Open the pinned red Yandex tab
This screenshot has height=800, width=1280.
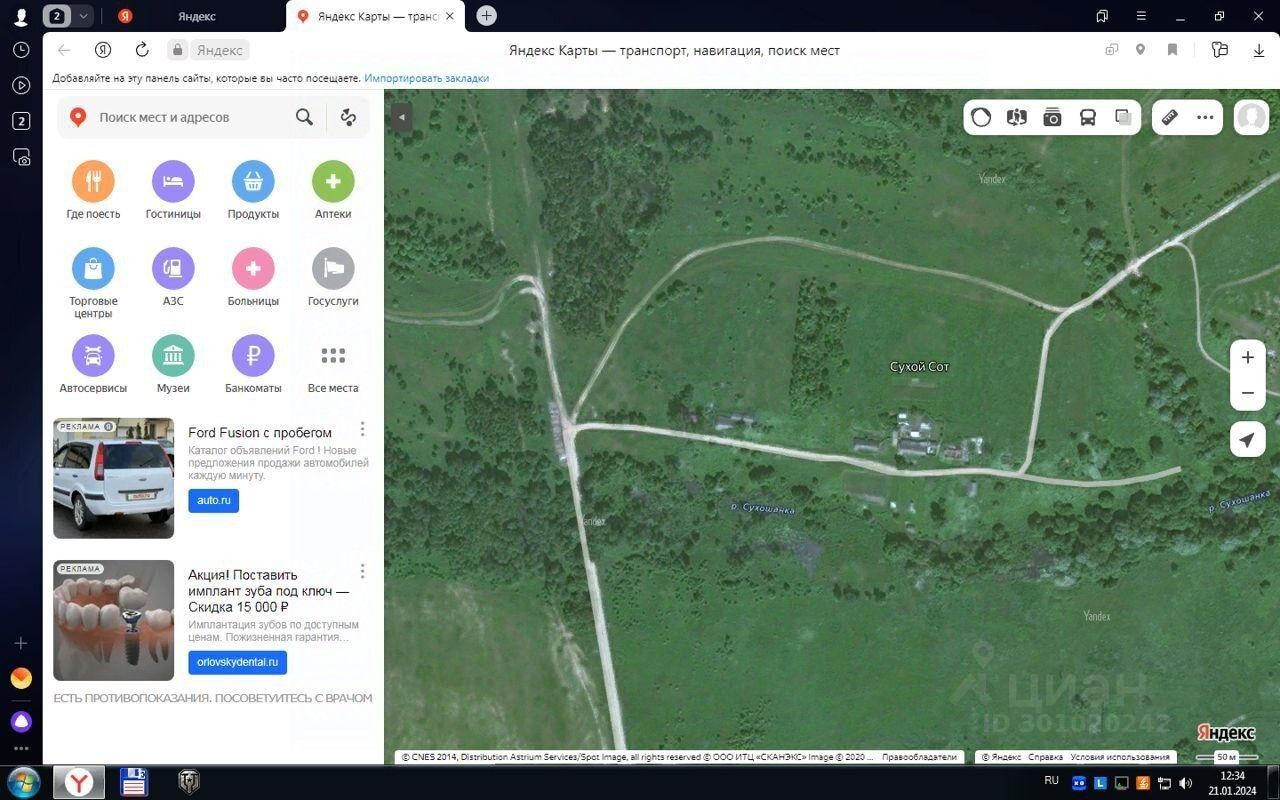click(x=125, y=16)
